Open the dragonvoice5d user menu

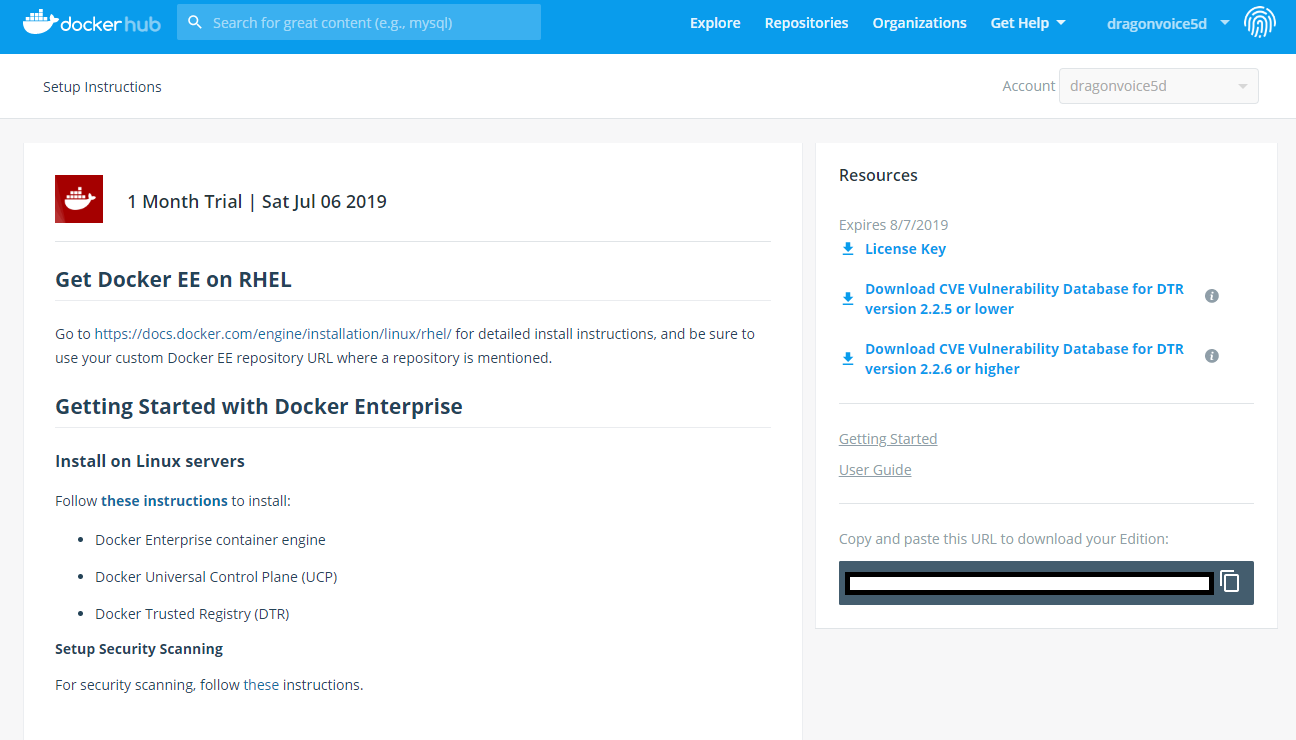1168,23
